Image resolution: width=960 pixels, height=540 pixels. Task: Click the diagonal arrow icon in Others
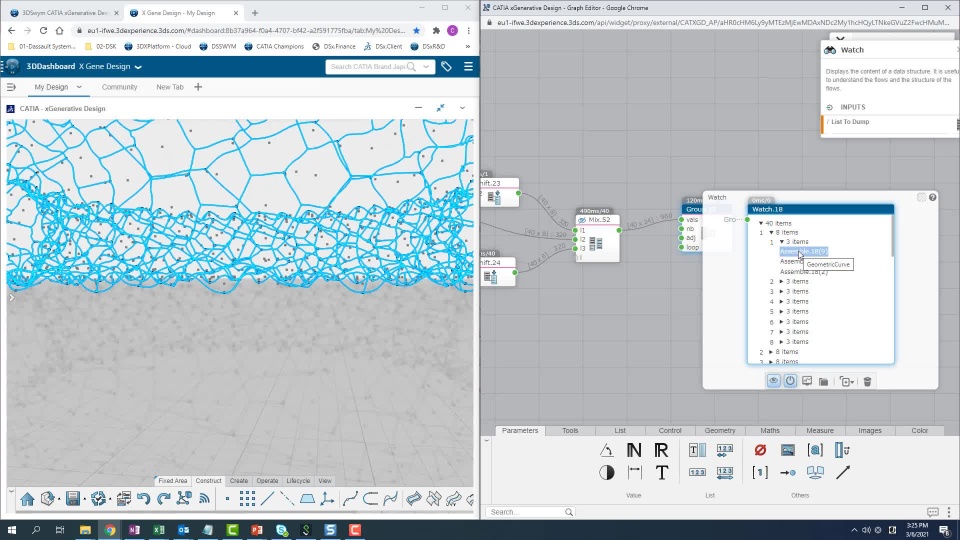coord(843,472)
